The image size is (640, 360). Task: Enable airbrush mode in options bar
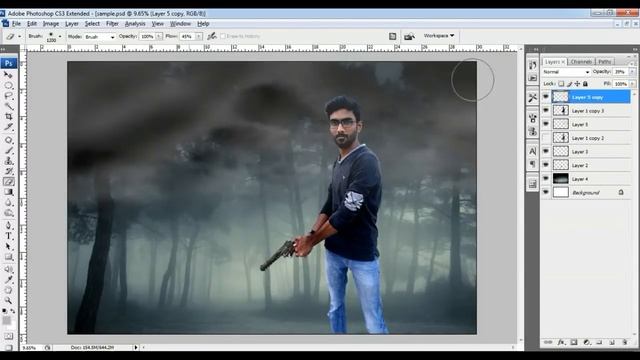click(212, 36)
